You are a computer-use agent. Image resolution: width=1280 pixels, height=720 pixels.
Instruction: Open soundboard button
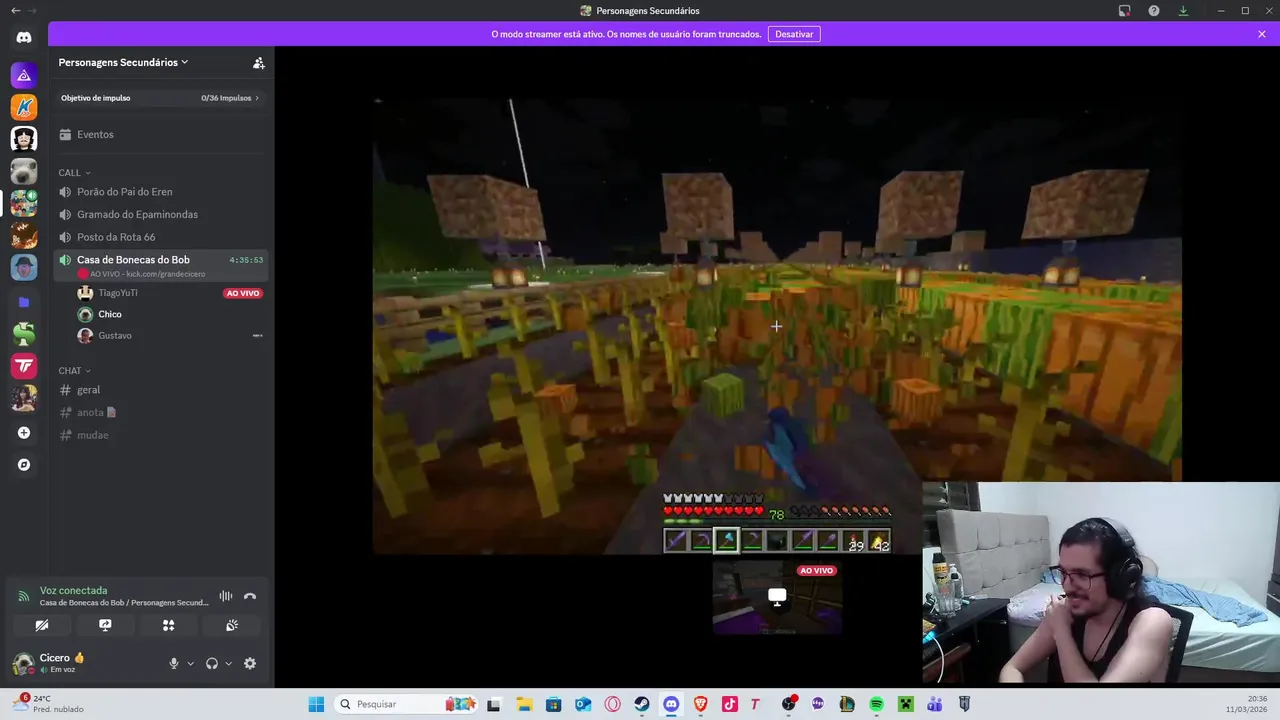pyautogui.click(x=232, y=625)
